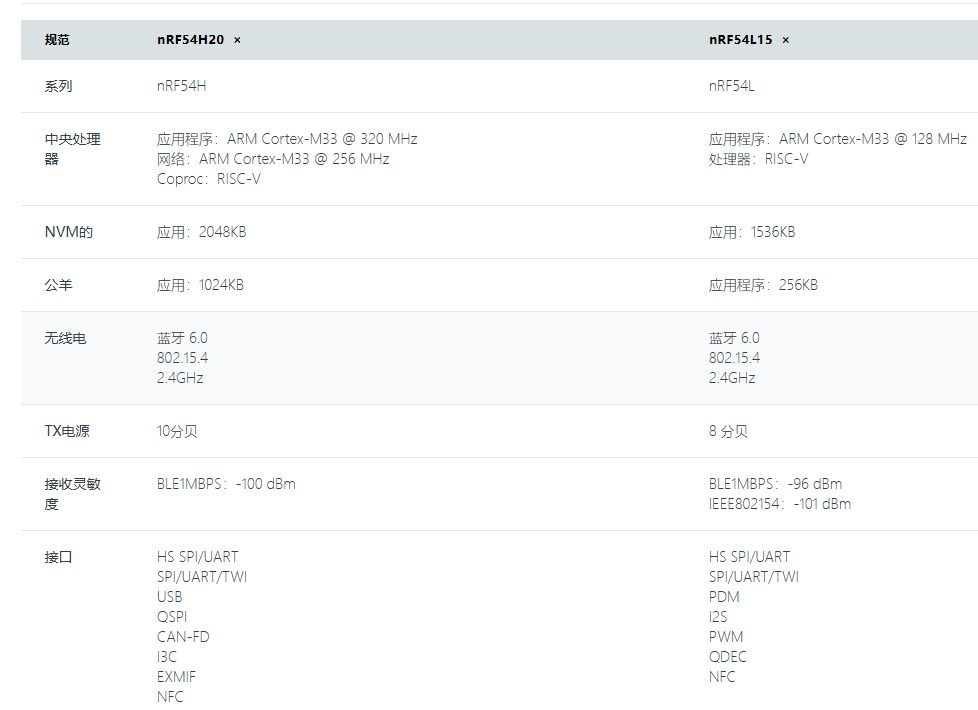Click the 接口 row label

click(58, 557)
